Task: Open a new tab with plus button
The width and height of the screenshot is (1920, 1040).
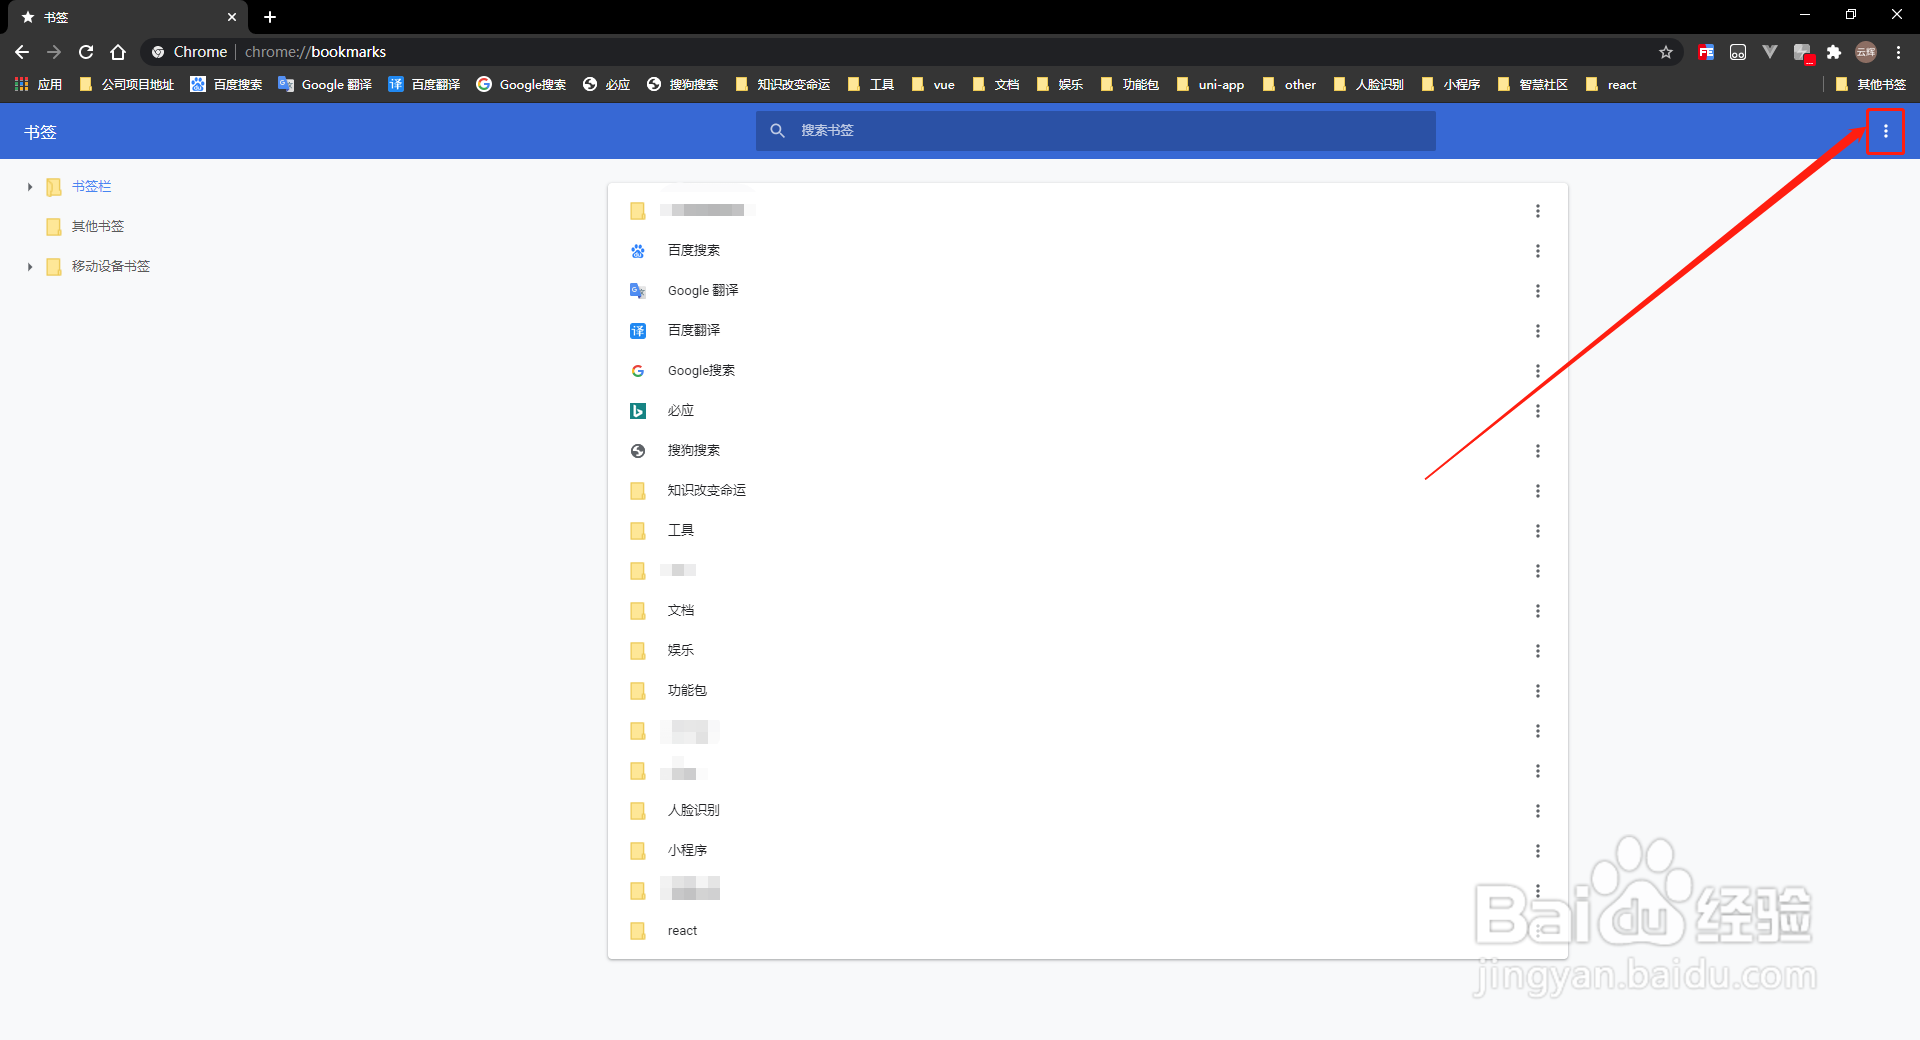Action: (x=270, y=17)
